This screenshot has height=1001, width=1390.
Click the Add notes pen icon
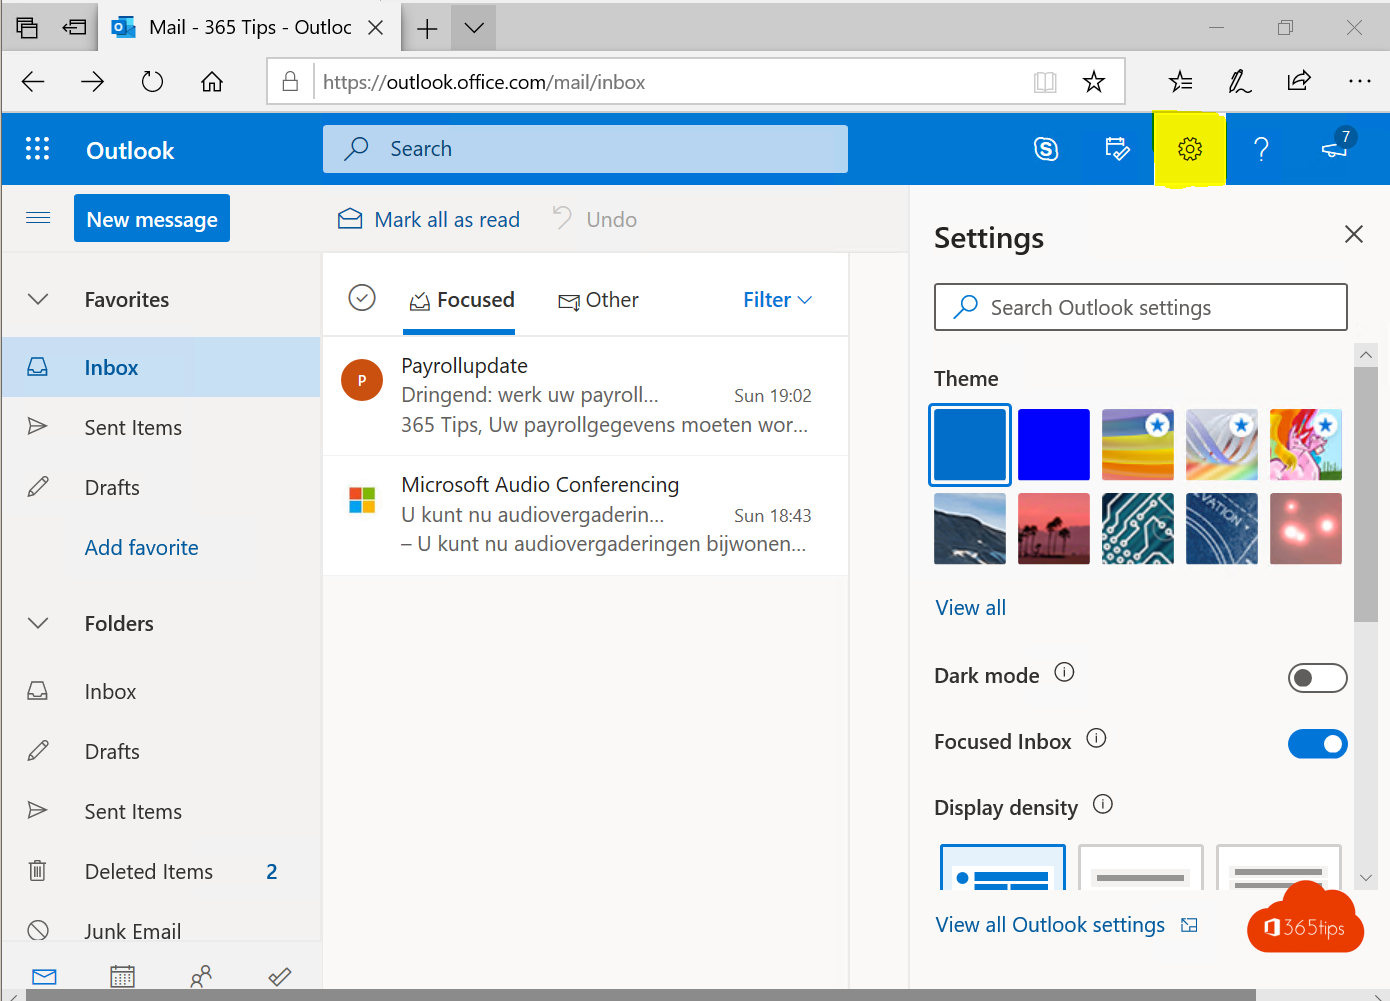1240,82
